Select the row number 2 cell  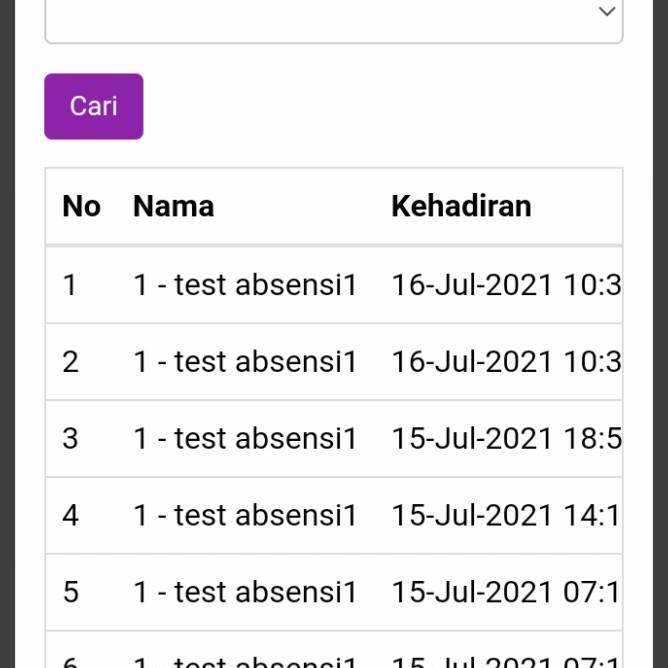pos(70,361)
